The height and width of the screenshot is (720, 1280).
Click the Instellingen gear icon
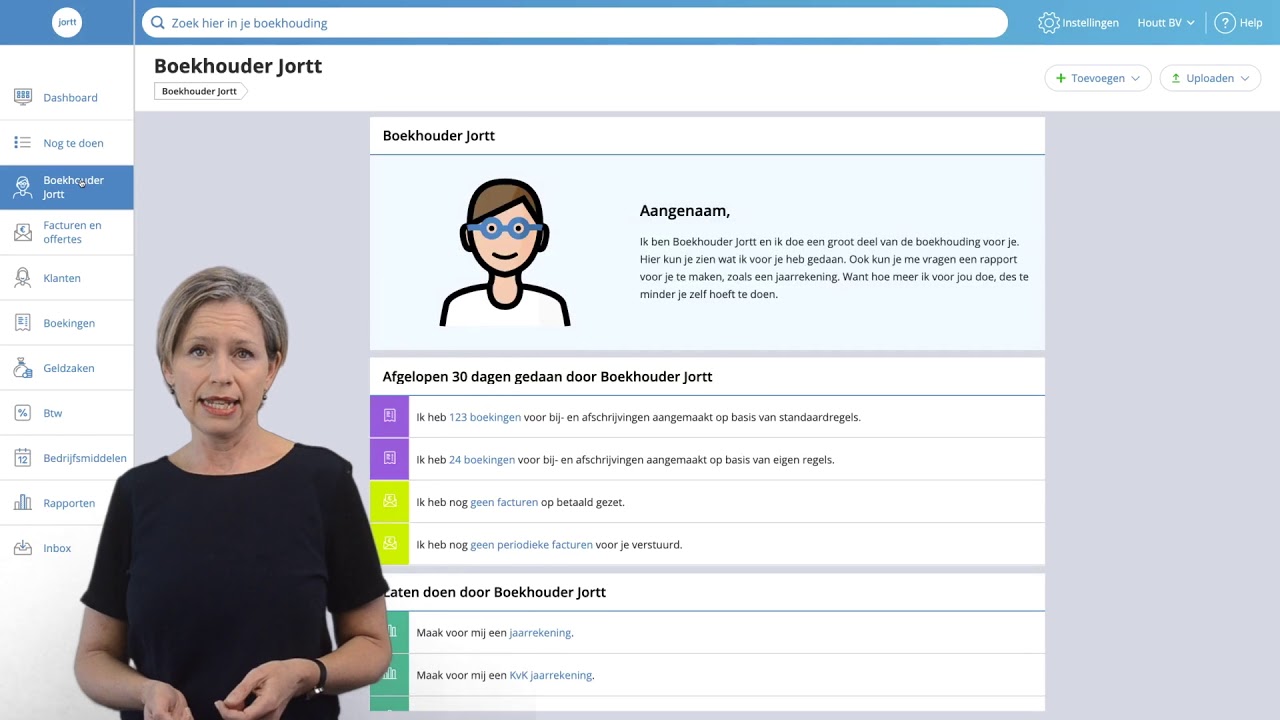[1048, 22]
